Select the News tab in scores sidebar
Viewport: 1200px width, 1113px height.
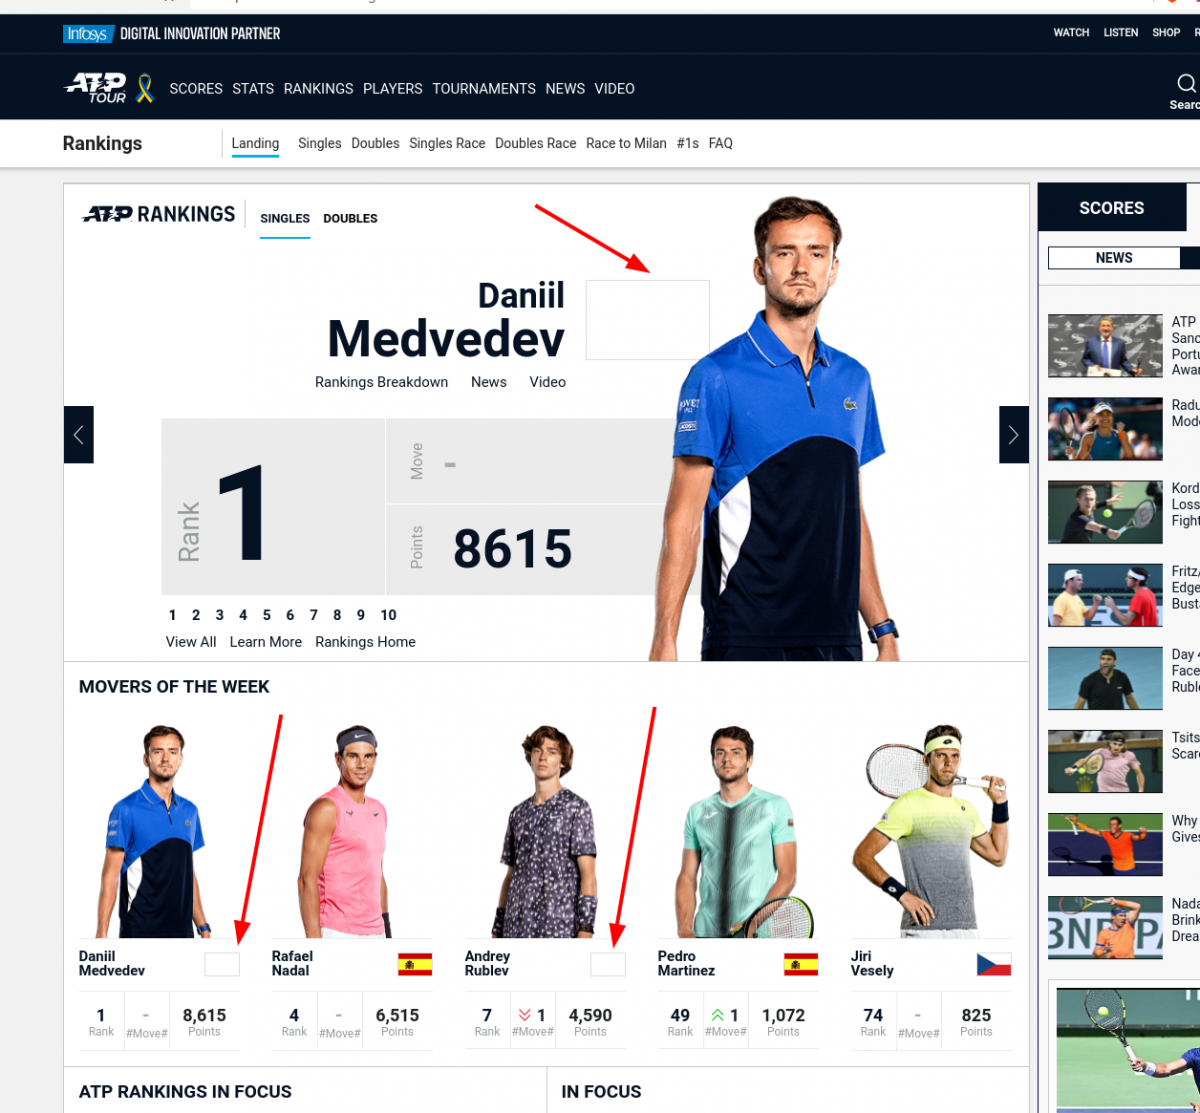pos(1114,258)
